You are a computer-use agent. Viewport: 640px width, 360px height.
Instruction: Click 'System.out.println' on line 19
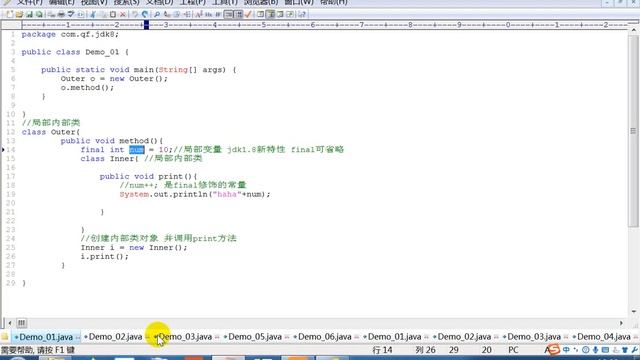163,194
